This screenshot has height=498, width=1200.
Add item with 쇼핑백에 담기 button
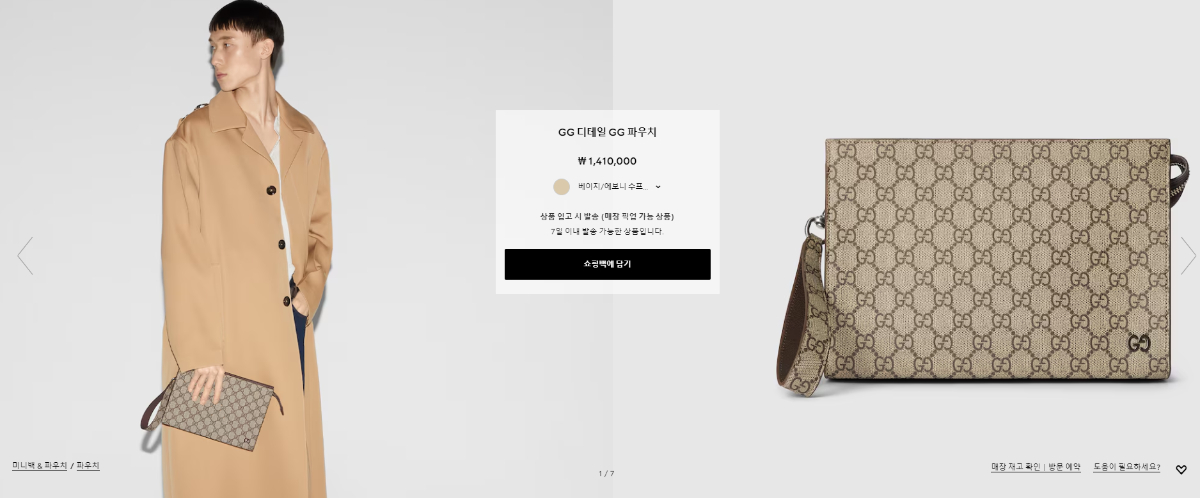coord(607,264)
